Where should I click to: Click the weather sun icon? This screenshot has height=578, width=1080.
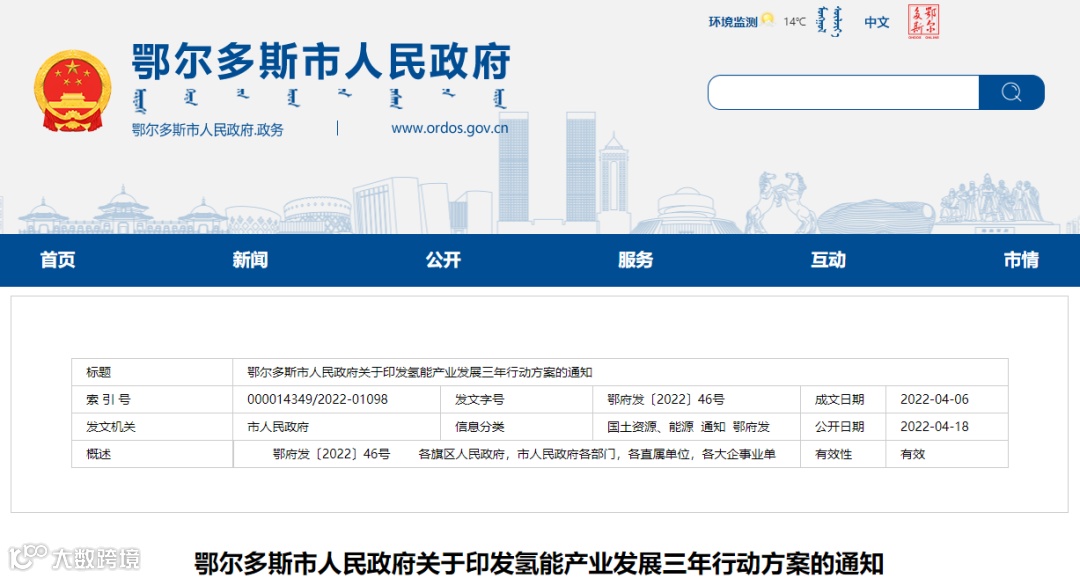tap(768, 20)
